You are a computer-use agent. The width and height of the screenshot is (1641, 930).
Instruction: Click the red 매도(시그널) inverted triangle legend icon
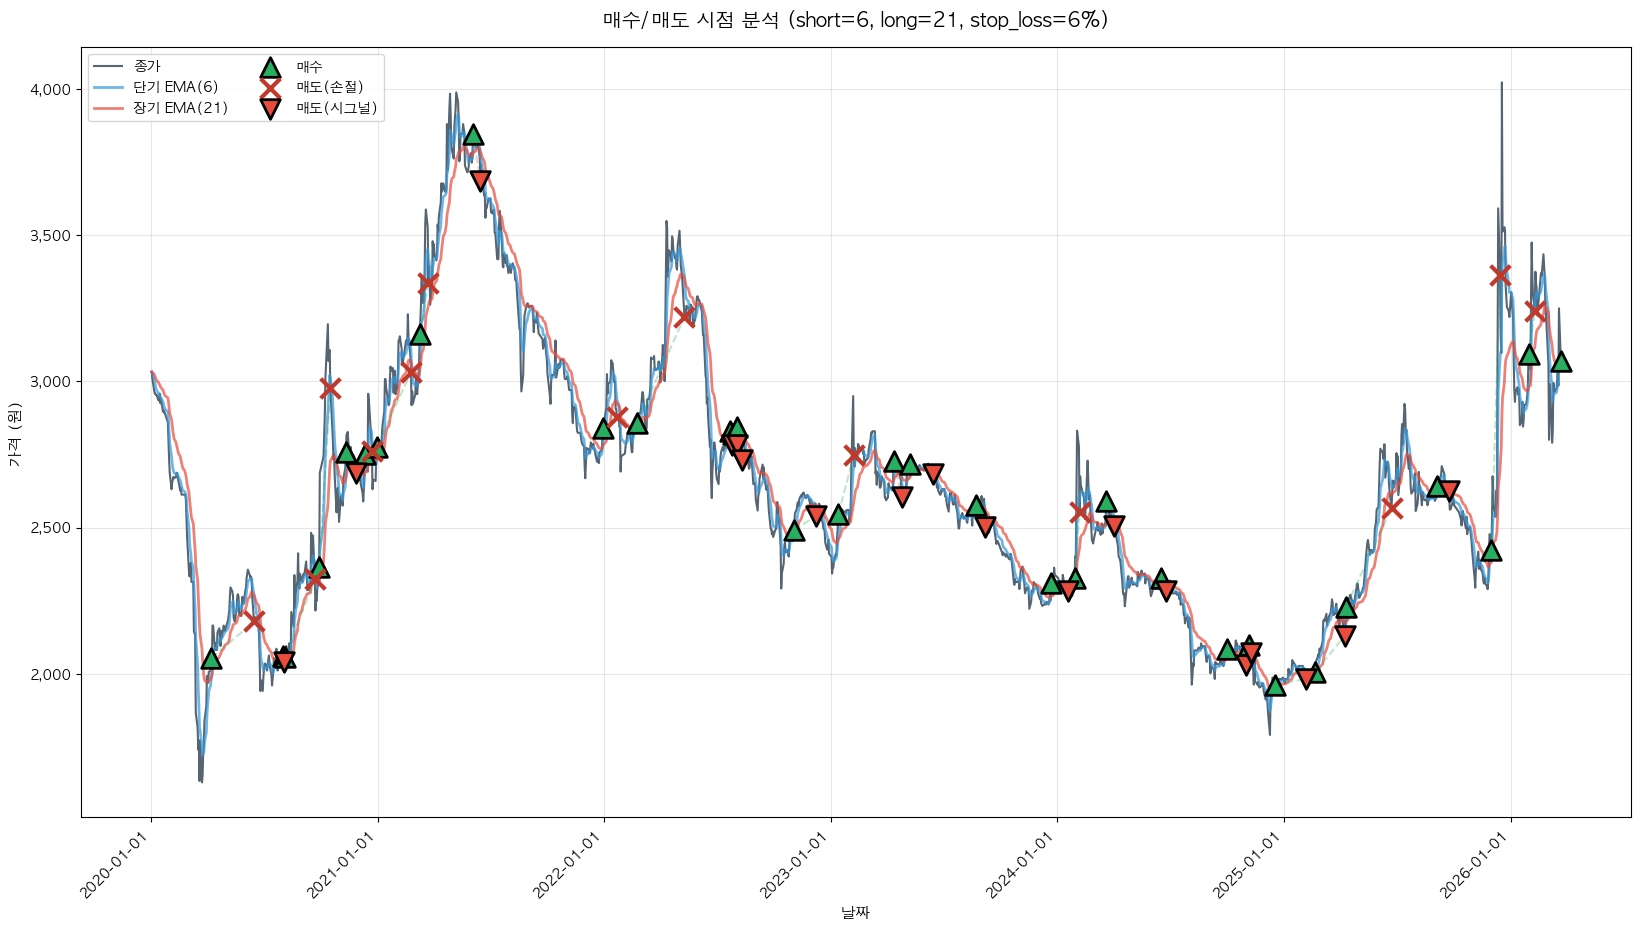pyautogui.click(x=270, y=109)
